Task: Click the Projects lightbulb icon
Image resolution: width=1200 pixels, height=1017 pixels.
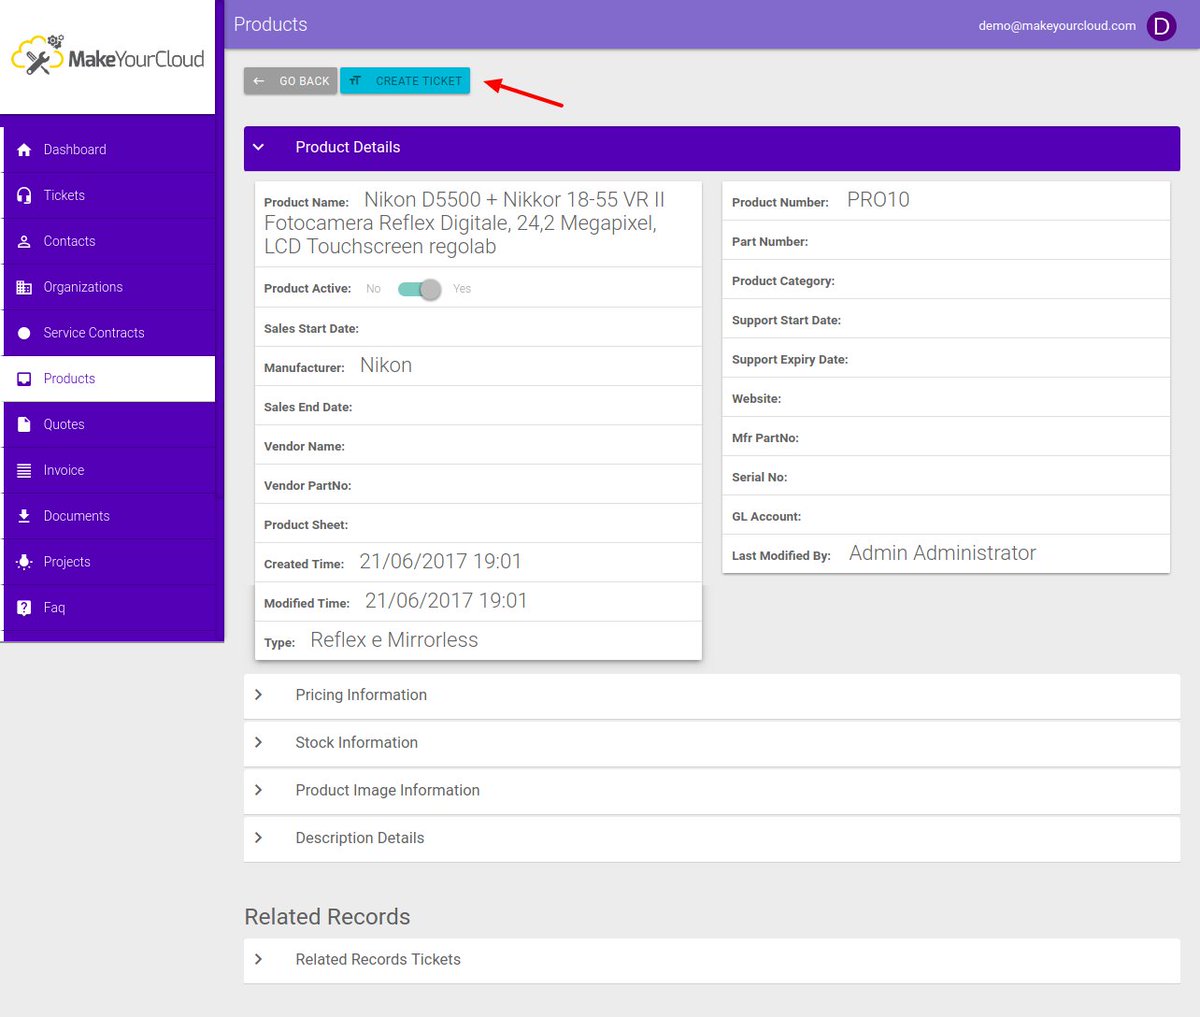Action: coord(24,562)
